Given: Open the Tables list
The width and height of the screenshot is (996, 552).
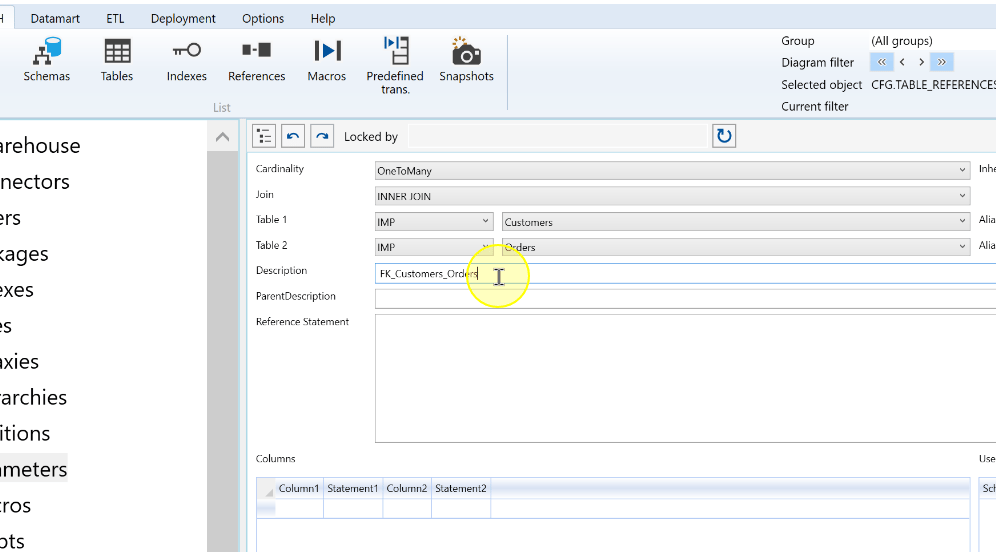Looking at the screenshot, I should [117, 60].
